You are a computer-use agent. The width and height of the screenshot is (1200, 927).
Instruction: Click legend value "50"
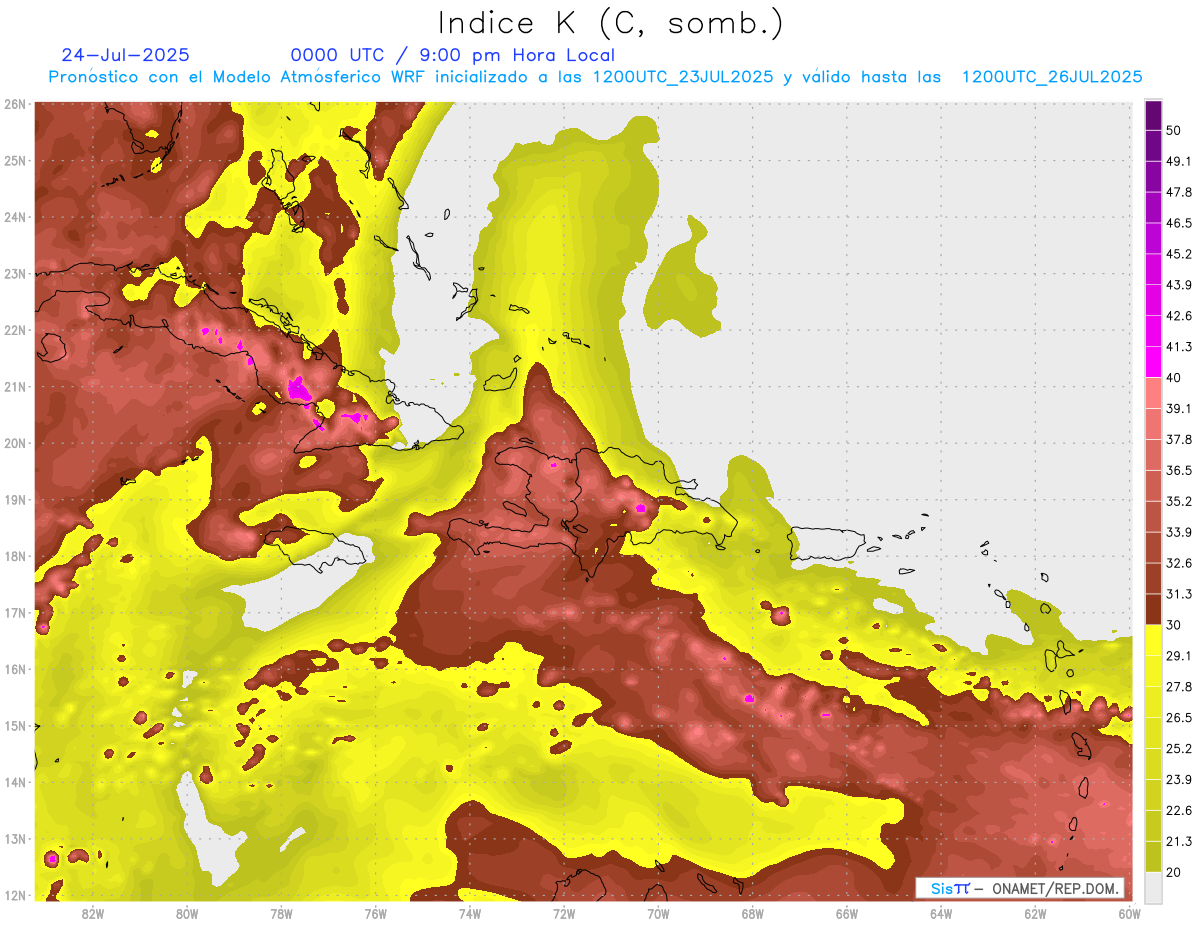(x=1174, y=130)
